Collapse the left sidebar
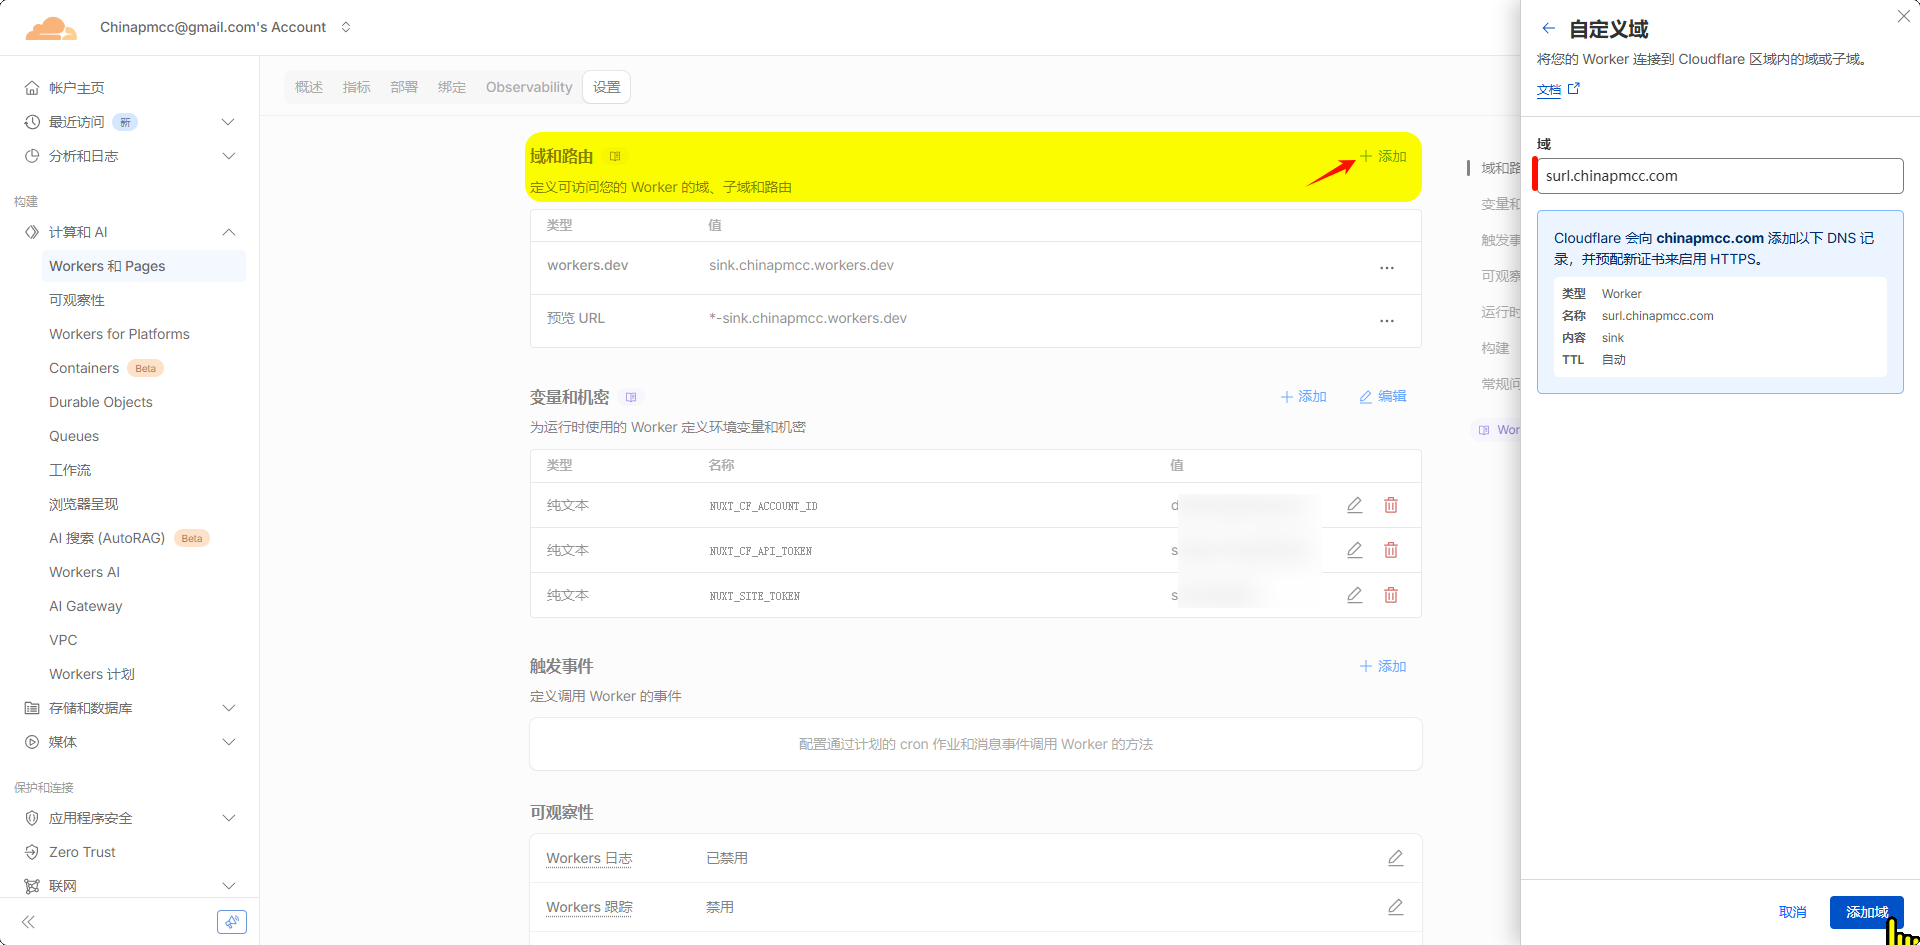The image size is (1920, 945). (x=28, y=922)
